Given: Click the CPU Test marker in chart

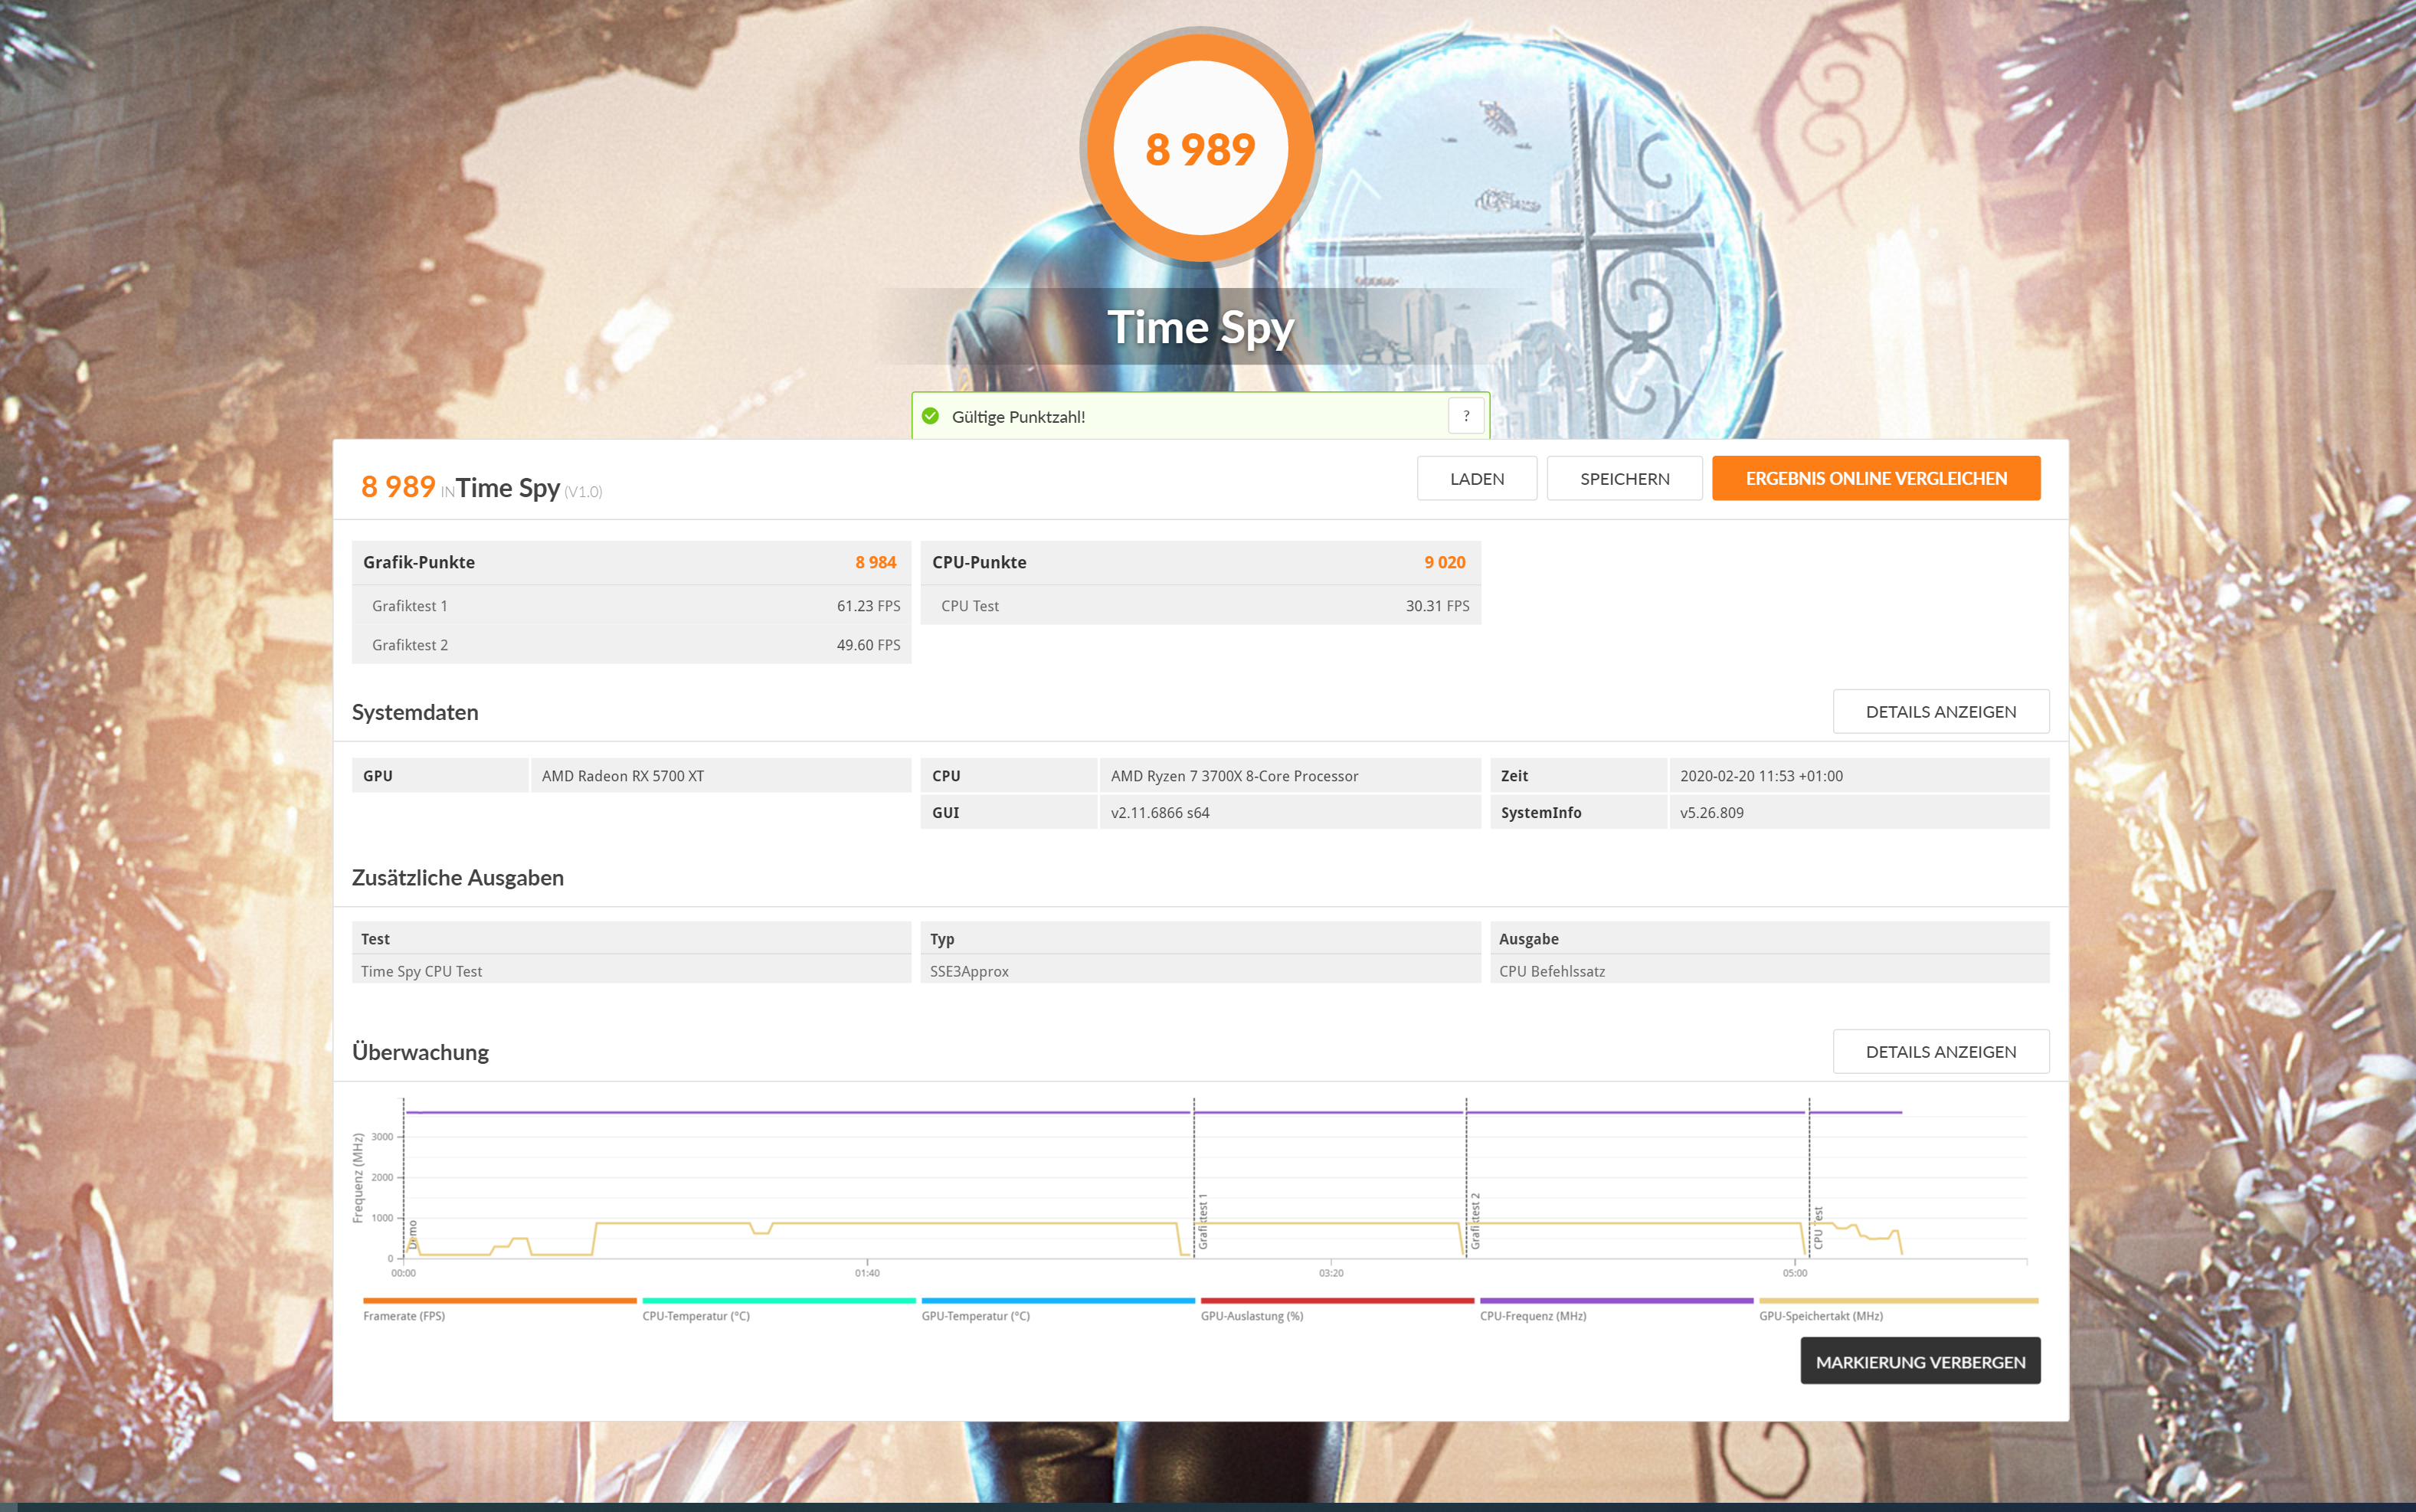Looking at the screenshot, I should (x=1818, y=1228).
